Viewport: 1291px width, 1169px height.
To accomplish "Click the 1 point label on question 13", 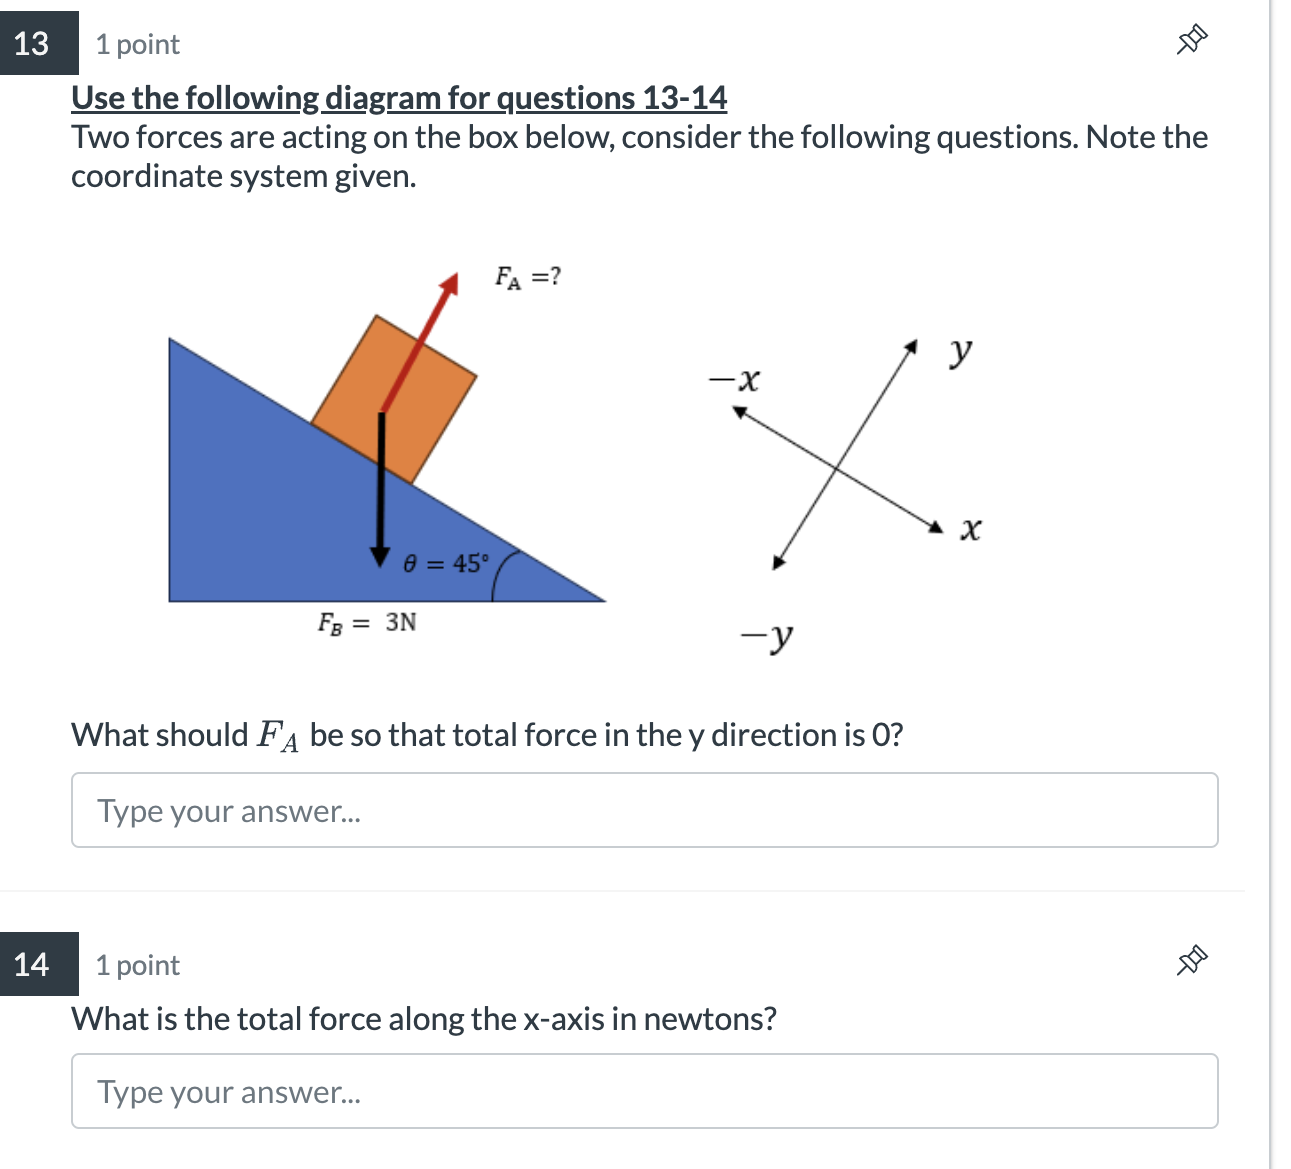I will (x=137, y=44).
